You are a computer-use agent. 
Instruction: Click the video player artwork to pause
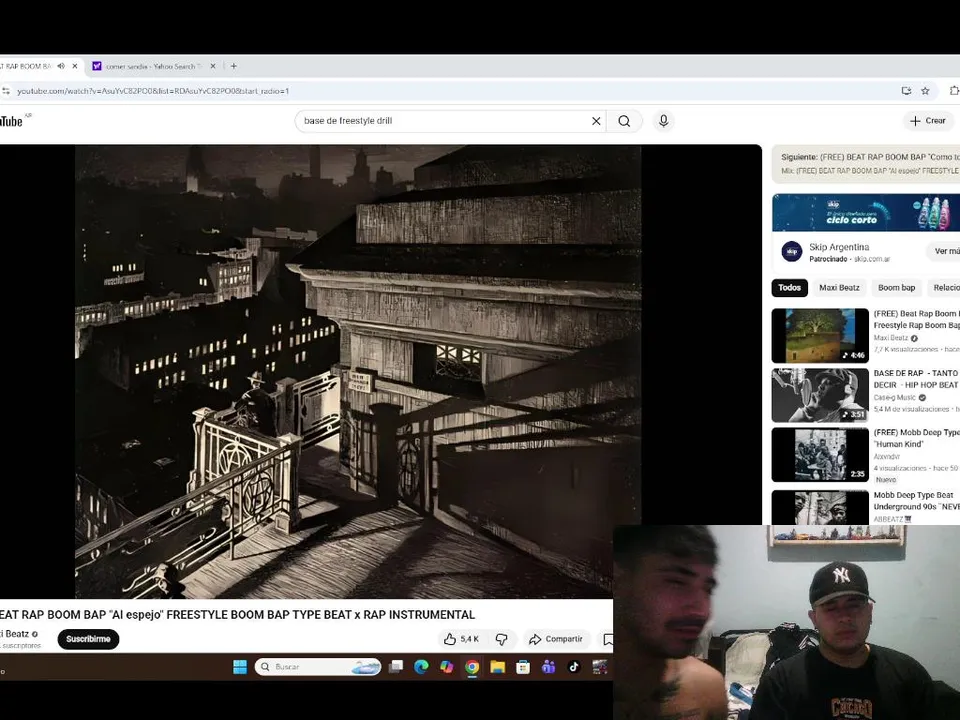[x=358, y=371]
